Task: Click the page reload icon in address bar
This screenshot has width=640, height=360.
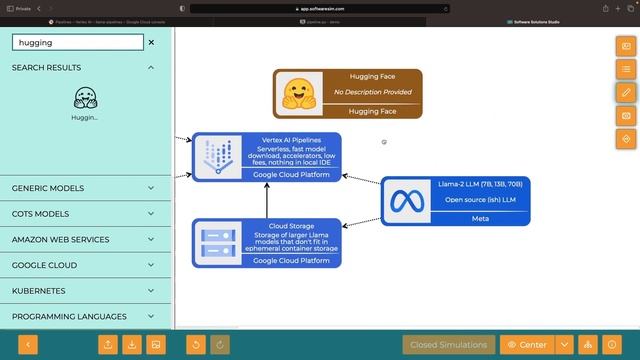Action: (x=445, y=9)
